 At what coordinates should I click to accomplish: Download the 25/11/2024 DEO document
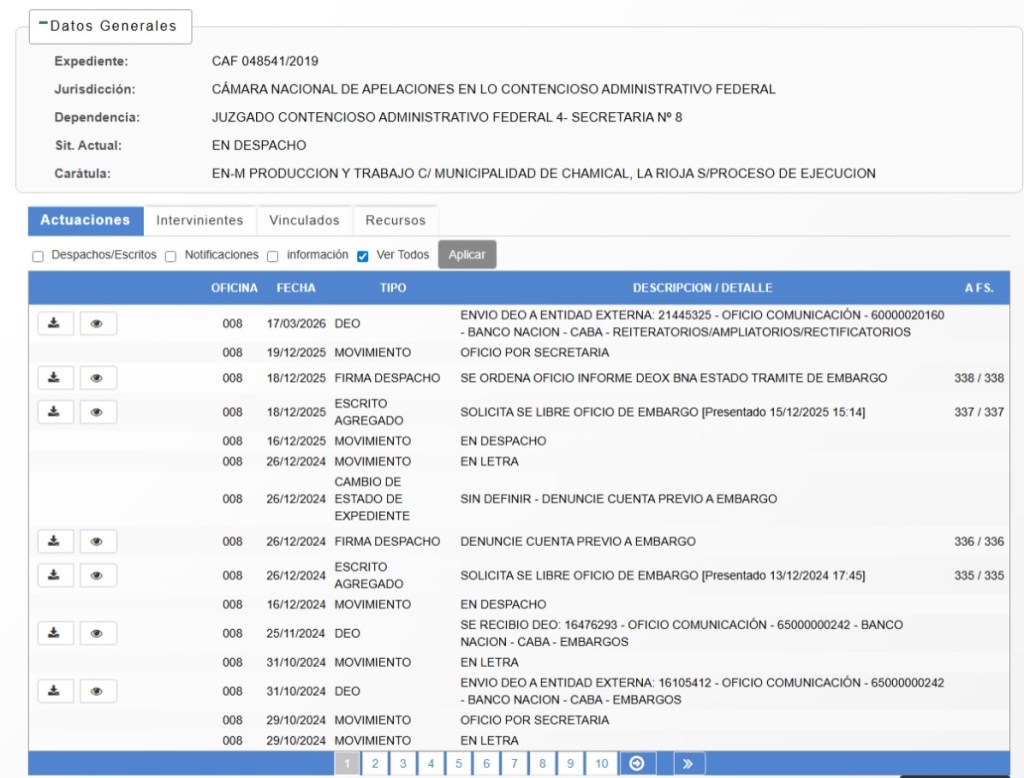coord(55,633)
